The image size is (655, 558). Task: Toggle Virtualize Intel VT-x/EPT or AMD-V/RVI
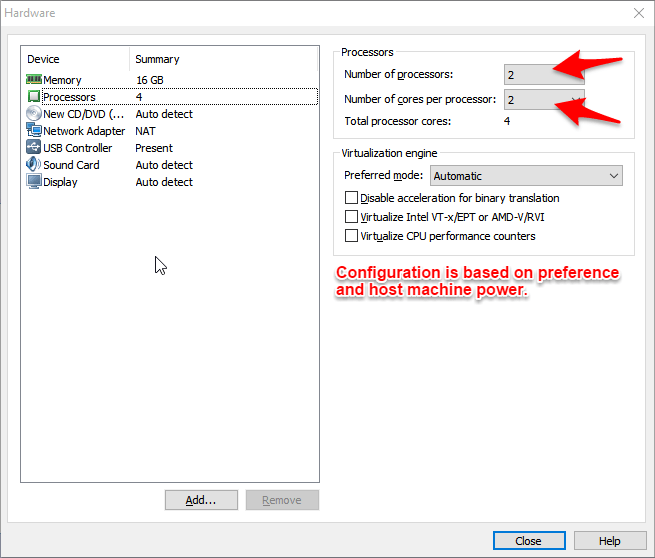click(351, 217)
